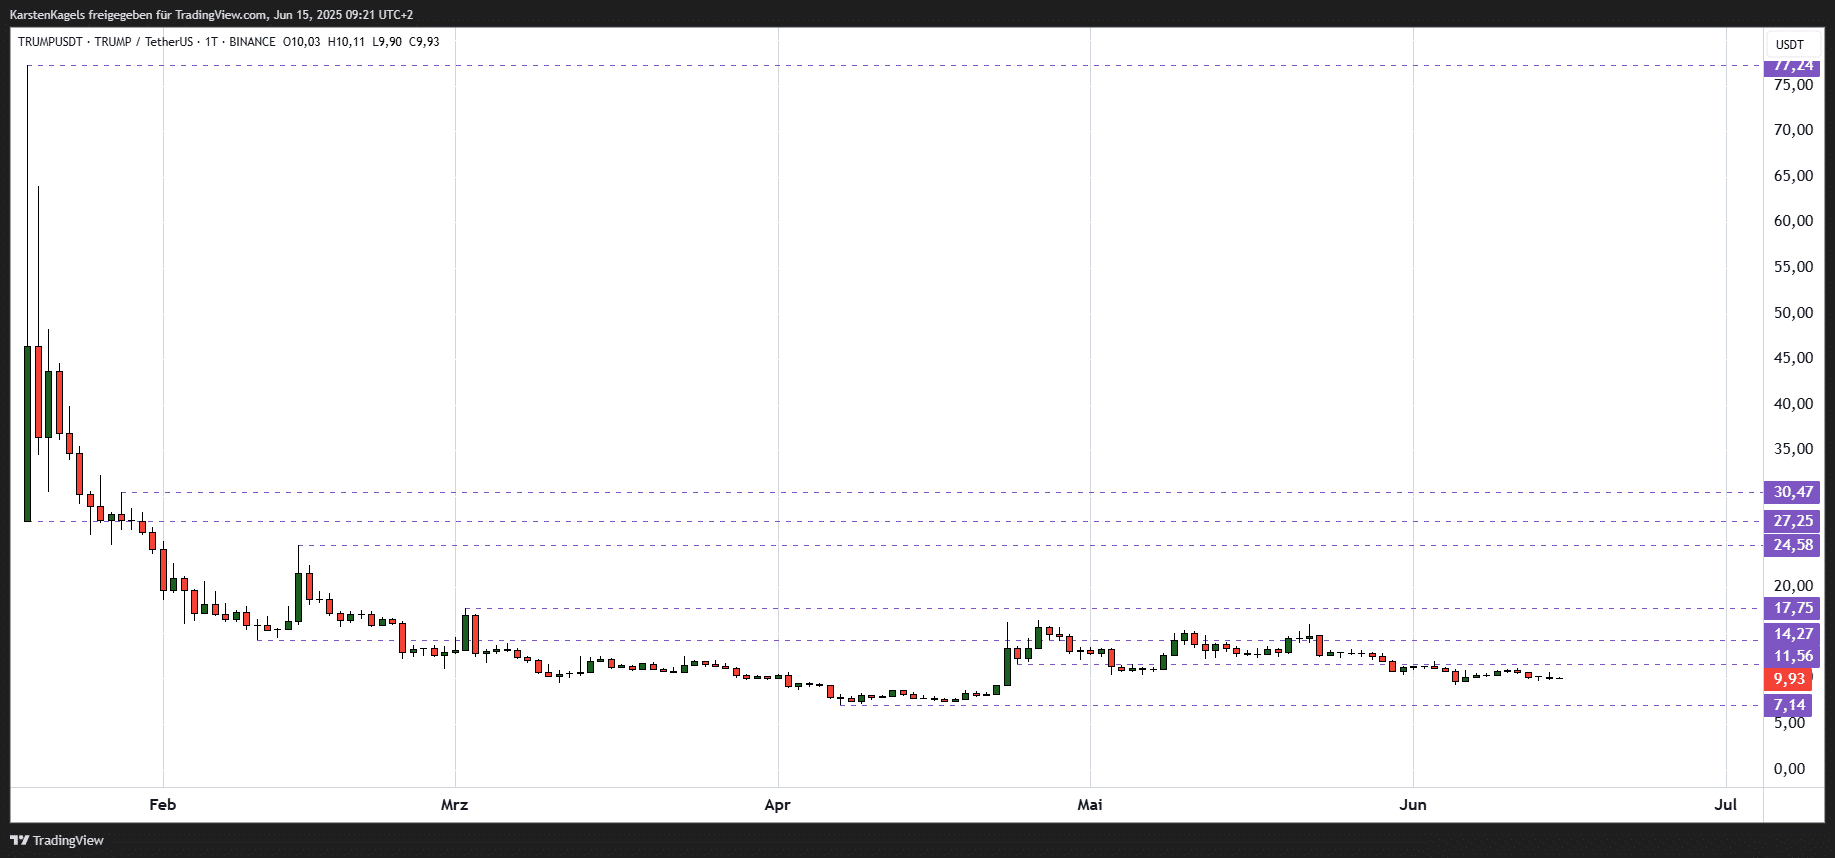Screen dimensions: 1835x858
Task: Click the USDT currency label on price axis
Action: (1789, 44)
